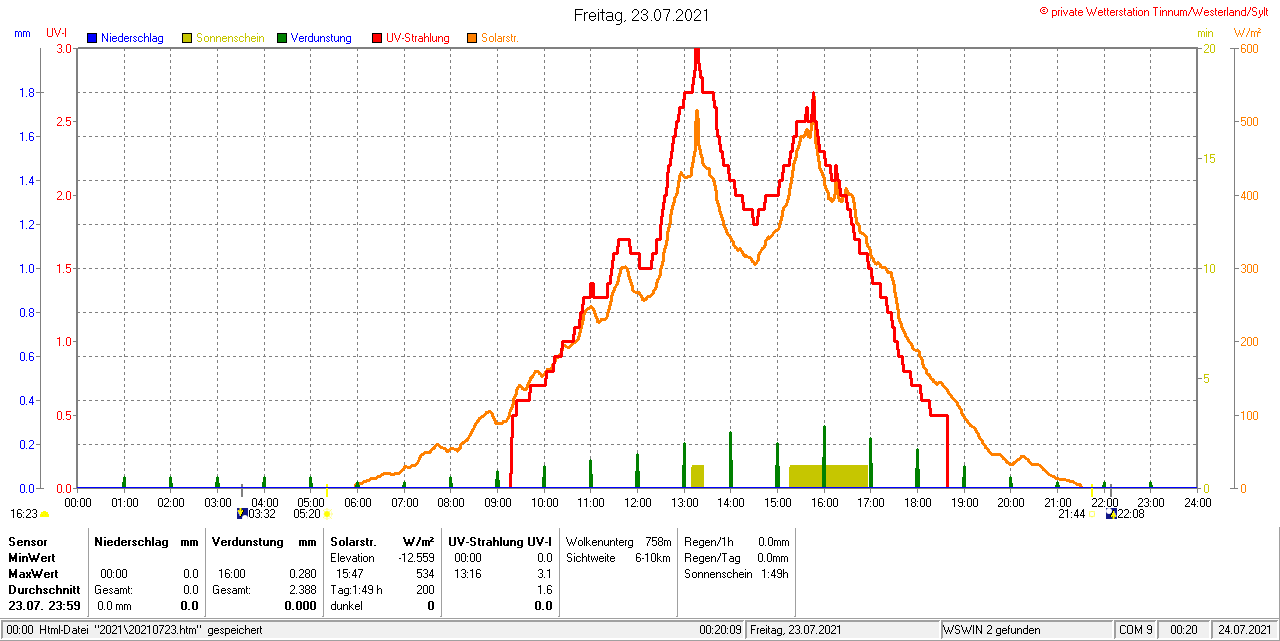Click the 24.07.2021 date in status bar
This screenshot has width=1280, height=641.
pos(1243,630)
